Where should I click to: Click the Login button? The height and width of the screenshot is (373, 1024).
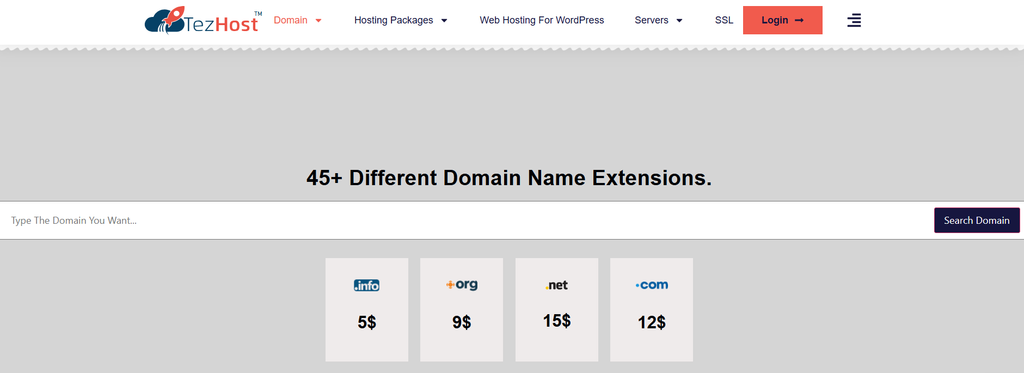coord(782,20)
